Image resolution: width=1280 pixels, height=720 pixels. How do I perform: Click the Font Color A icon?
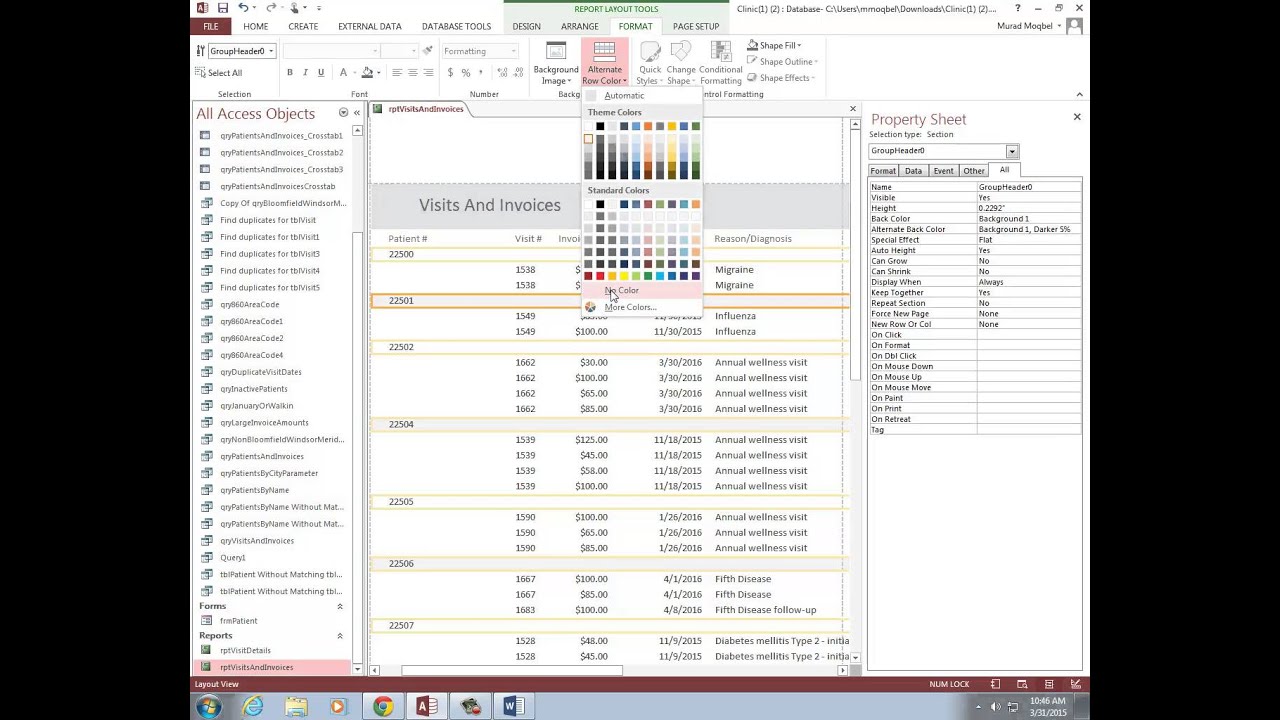coord(343,73)
